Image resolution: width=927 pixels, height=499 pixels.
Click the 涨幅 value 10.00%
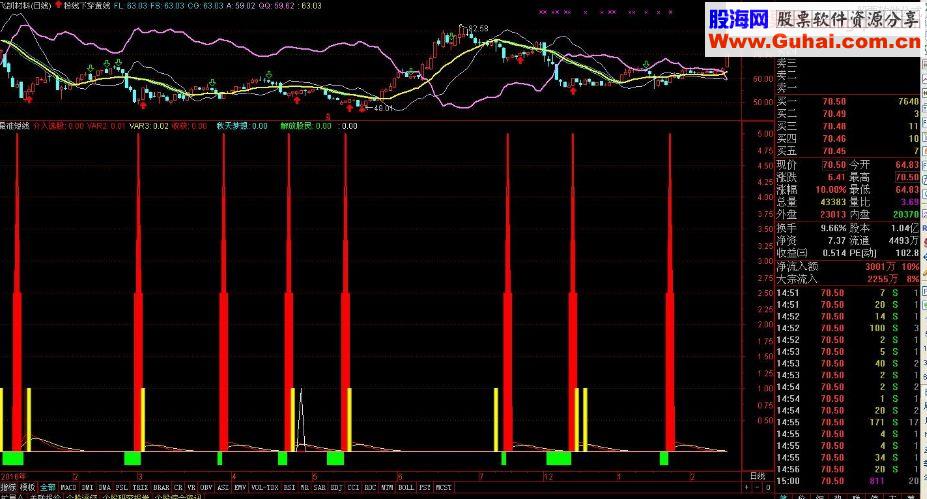[831, 190]
